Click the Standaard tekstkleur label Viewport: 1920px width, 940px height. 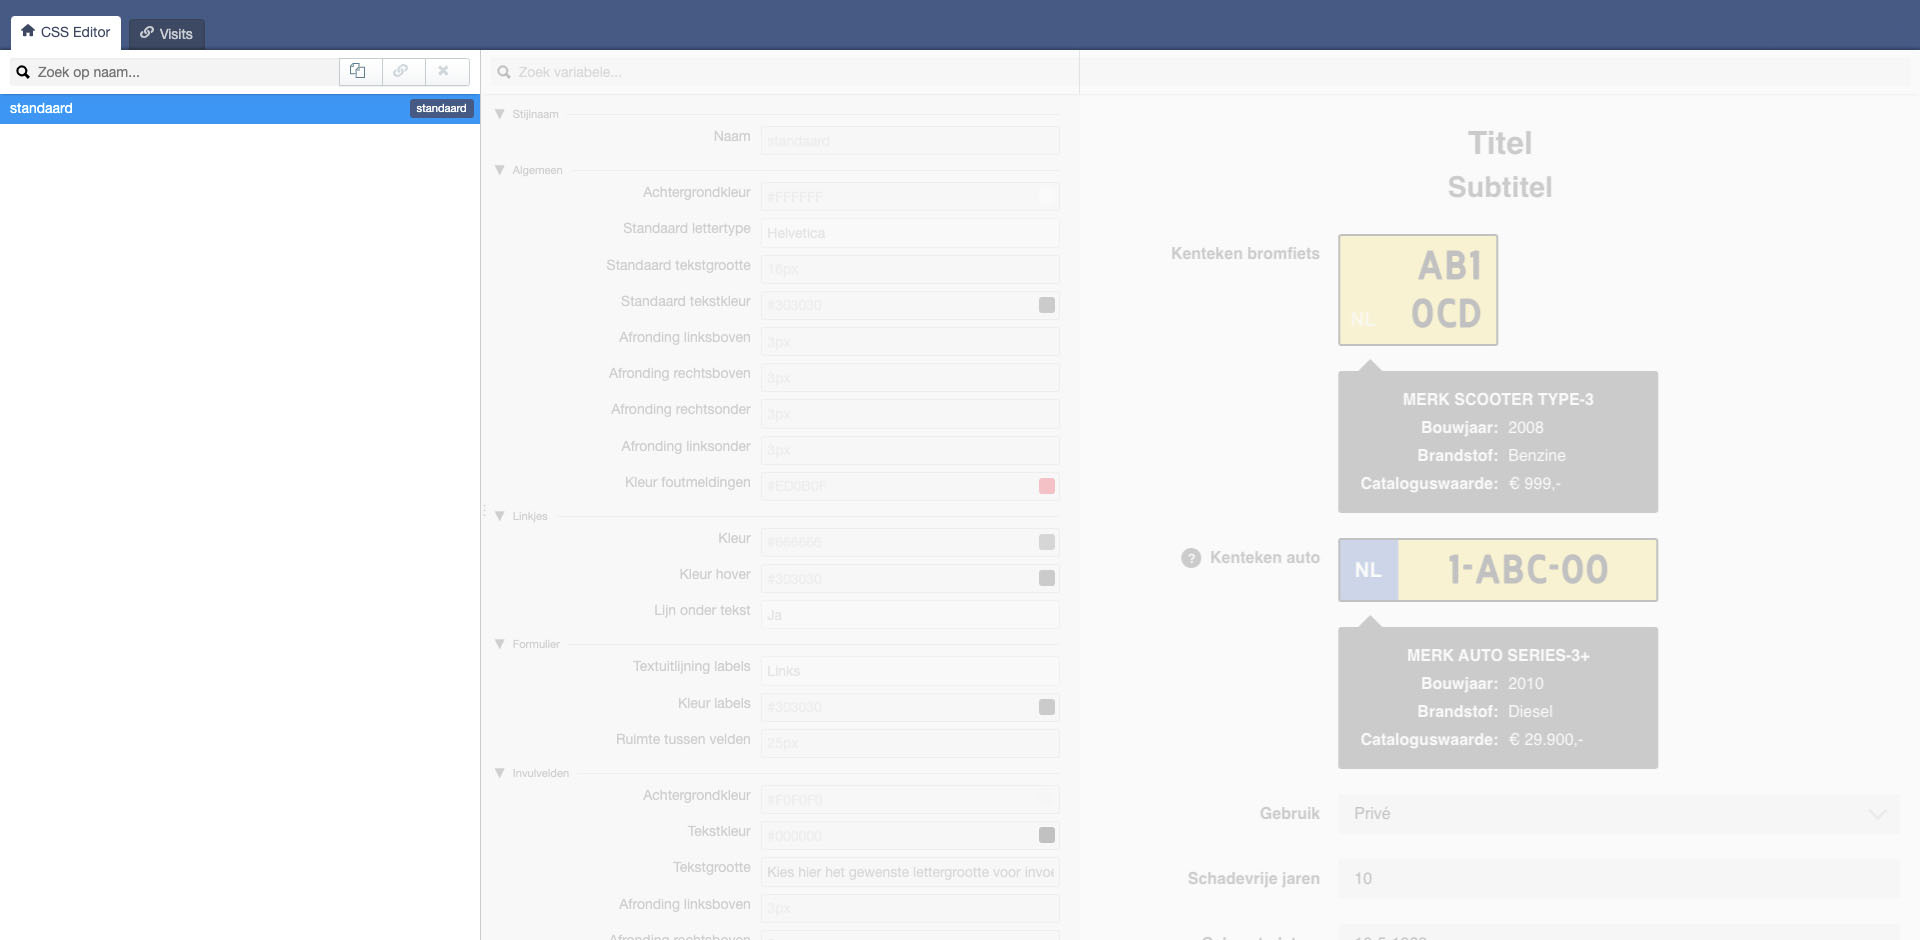click(686, 301)
